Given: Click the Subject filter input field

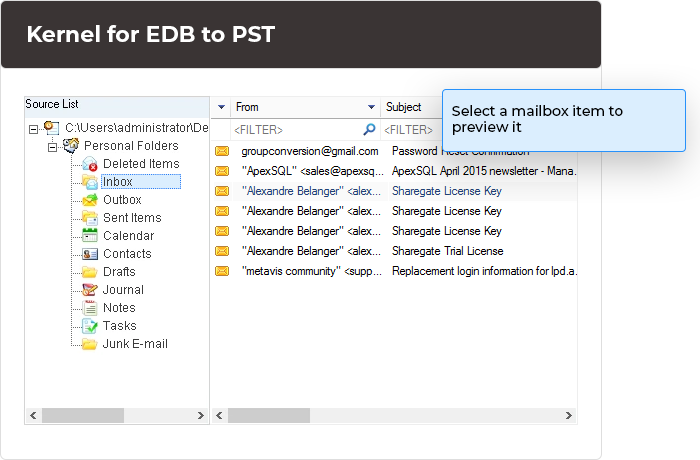Looking at the screenshot, I should click(x=411, y=130).
